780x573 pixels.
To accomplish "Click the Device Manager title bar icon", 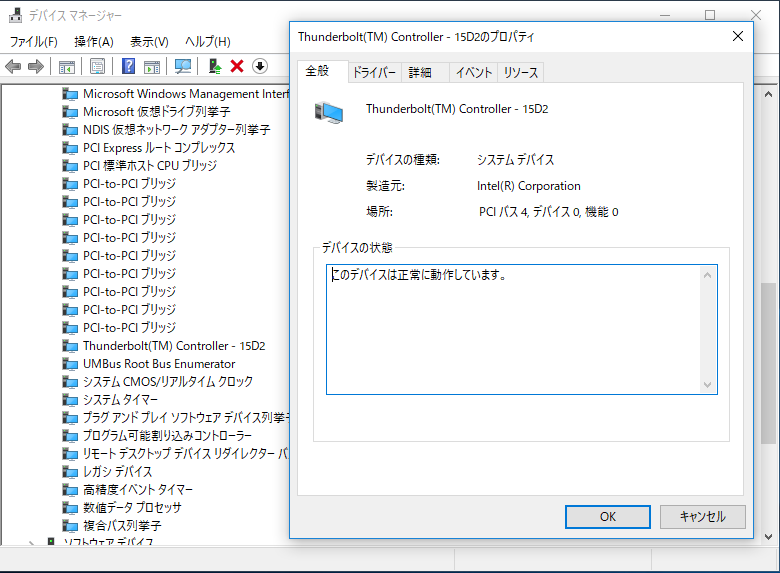I will click(x=15, y=15).
